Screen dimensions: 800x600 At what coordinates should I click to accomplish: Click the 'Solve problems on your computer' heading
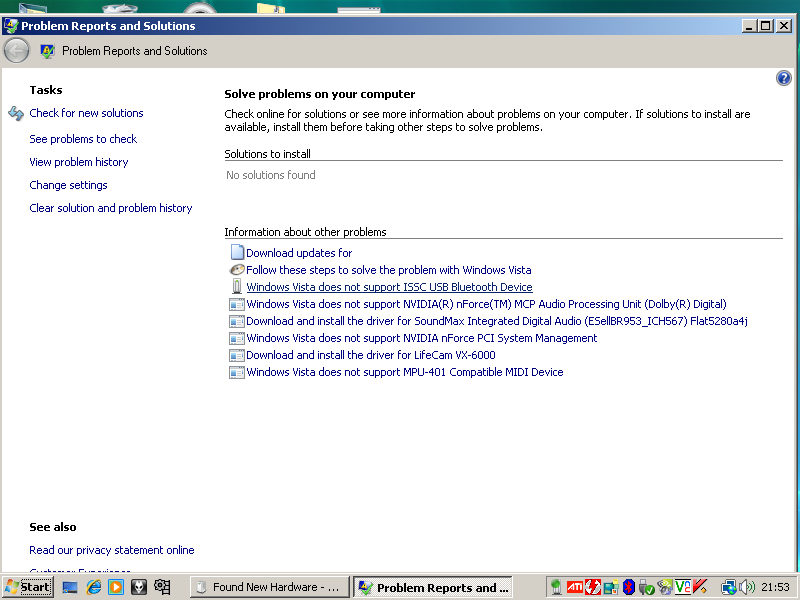pos(320,94)
